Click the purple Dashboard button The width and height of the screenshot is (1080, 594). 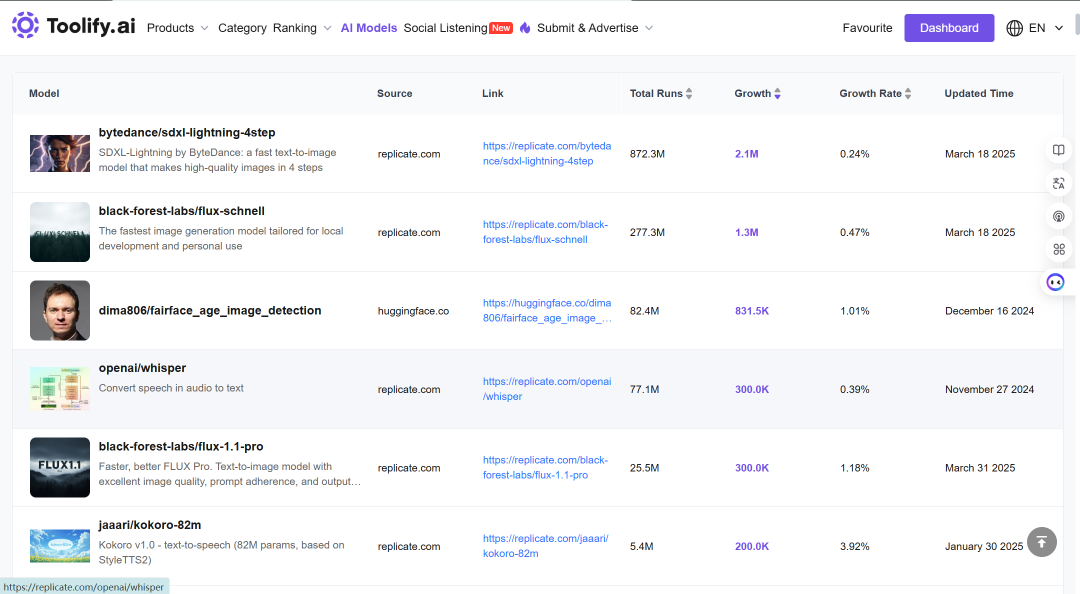click(948, 28)
